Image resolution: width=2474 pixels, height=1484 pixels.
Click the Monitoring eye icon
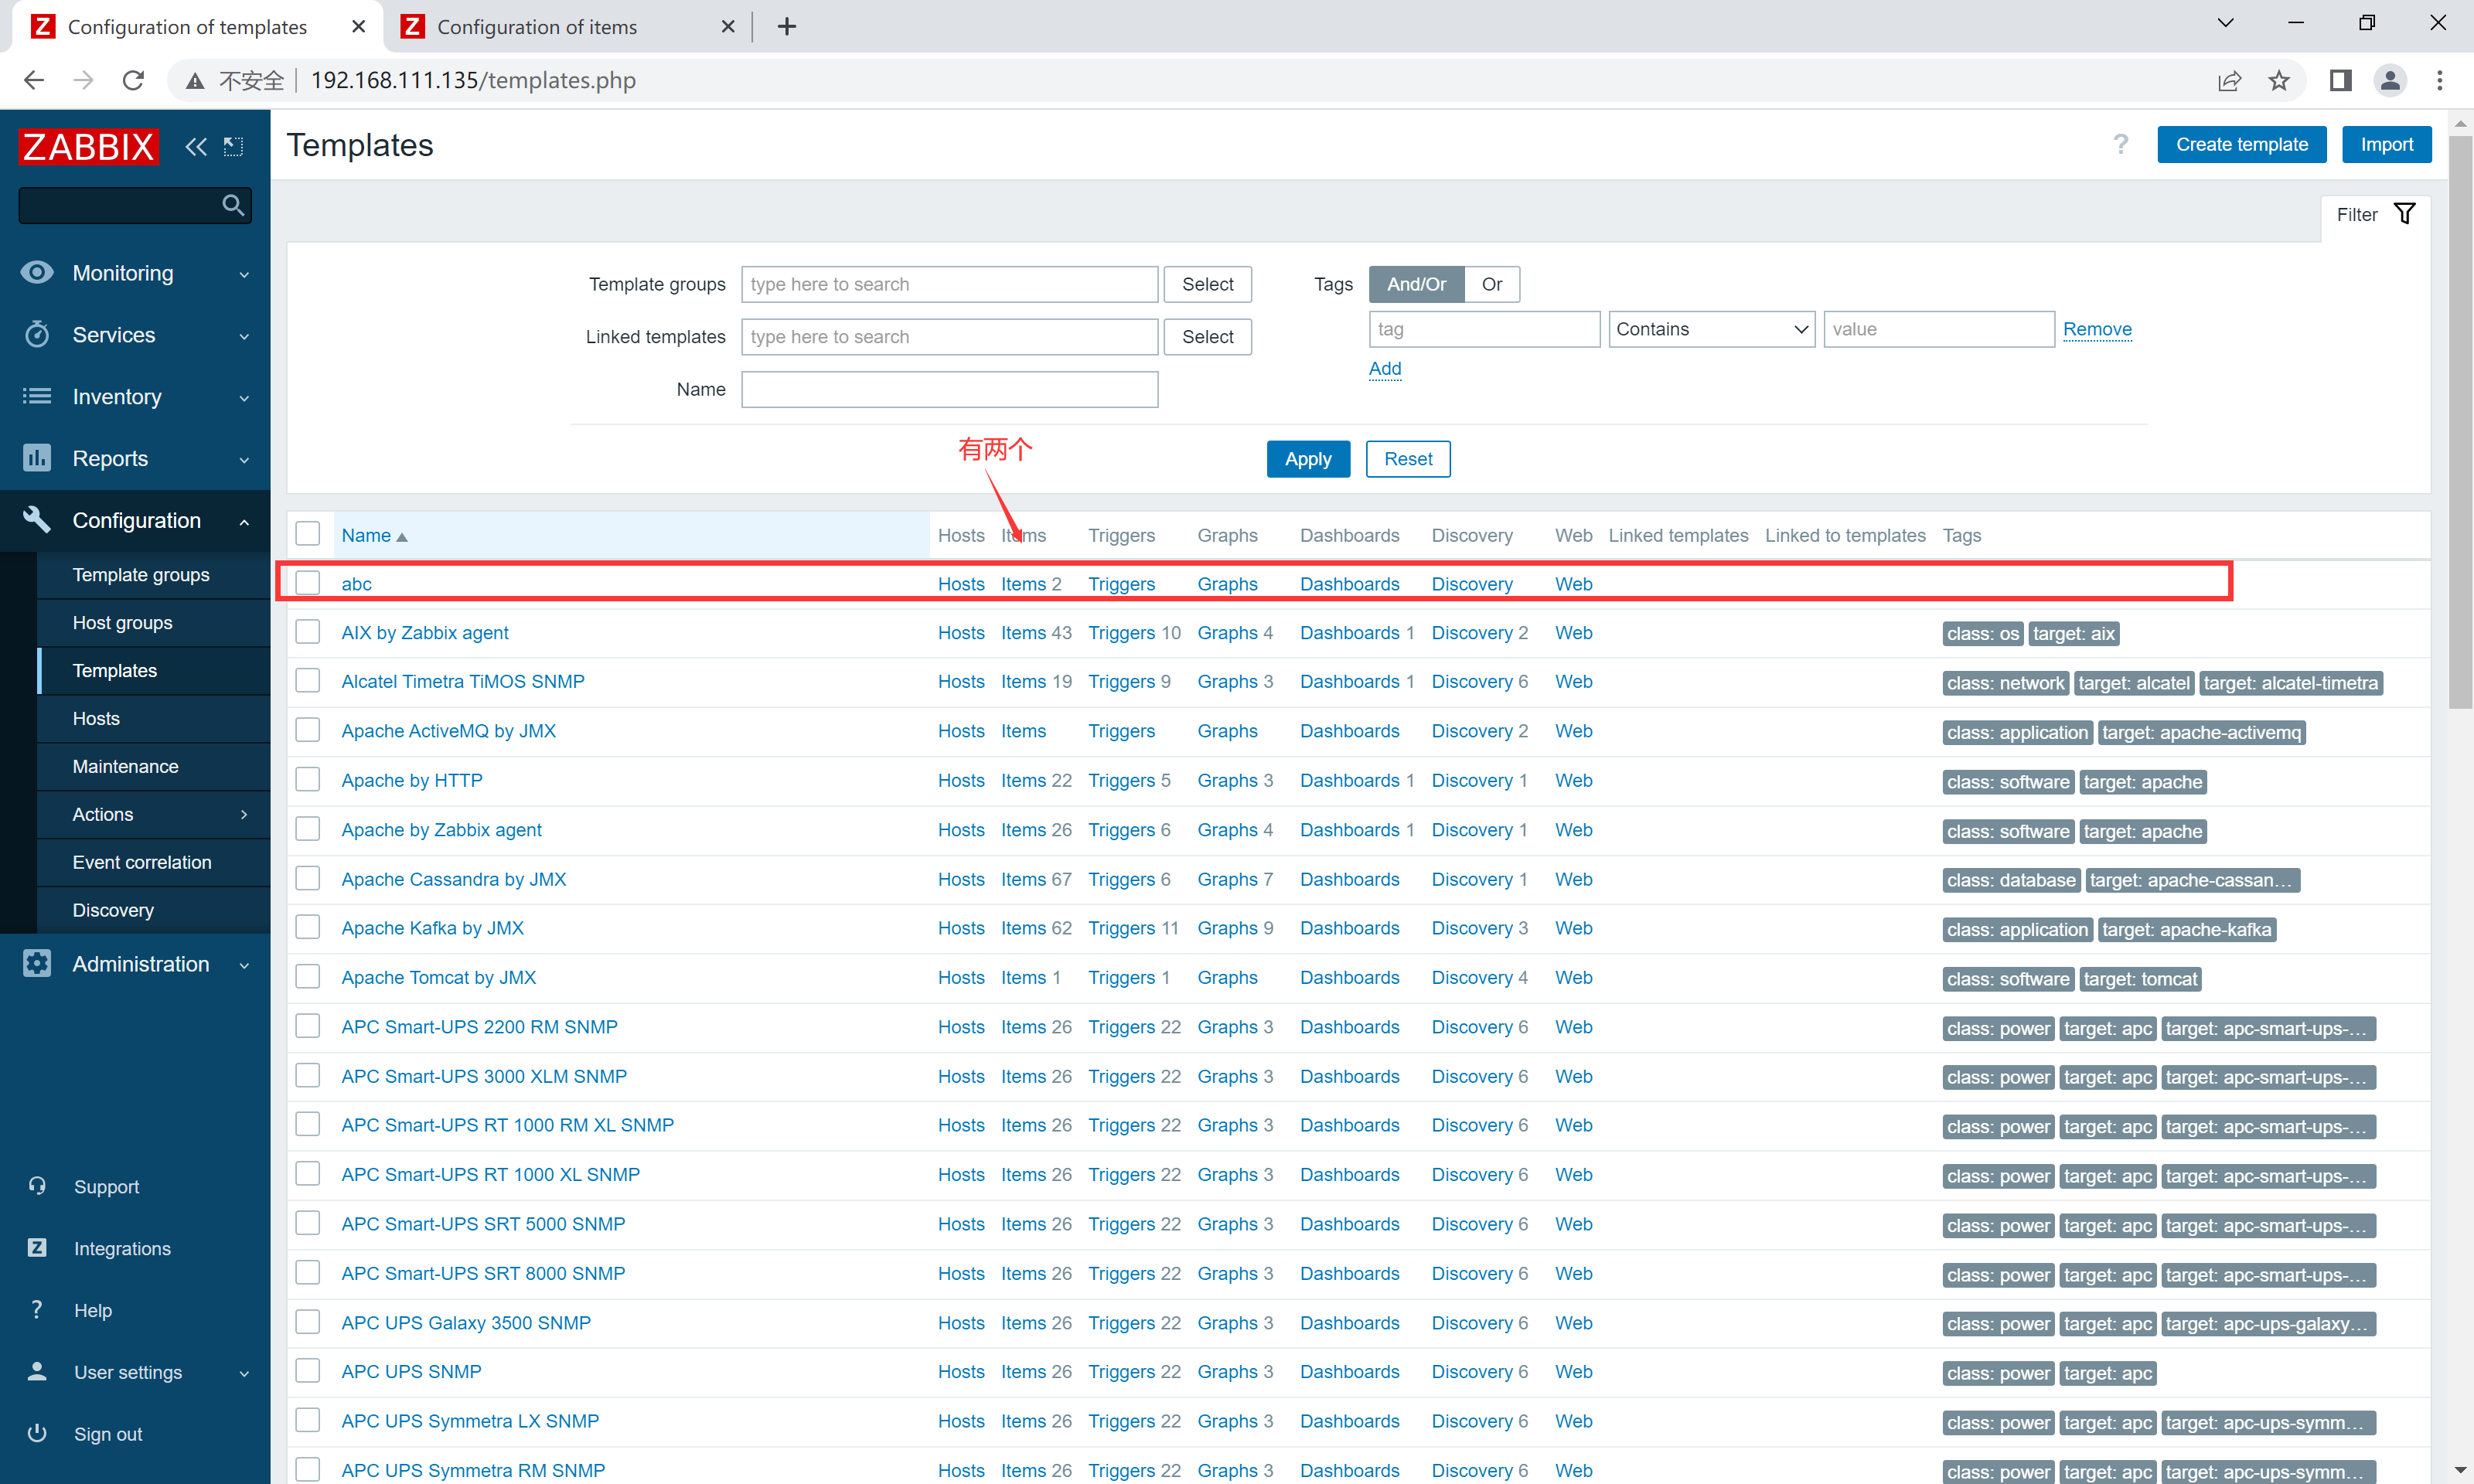point(37,273)
